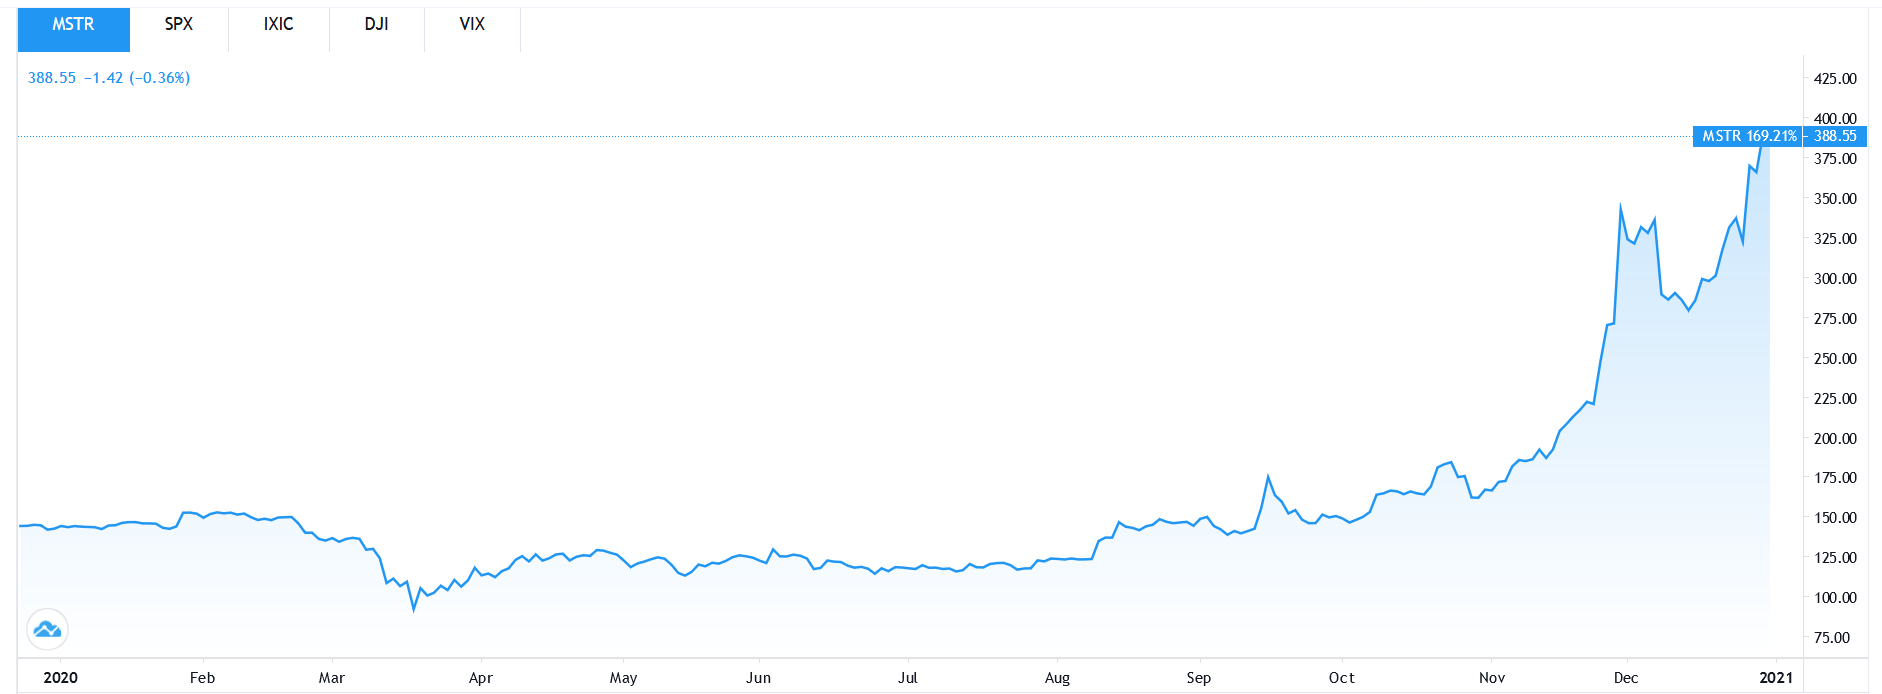Click the 300.00 price axis label
Image resolution: width=1882 pixels, height=694 pixels.
pos(1835,279)
